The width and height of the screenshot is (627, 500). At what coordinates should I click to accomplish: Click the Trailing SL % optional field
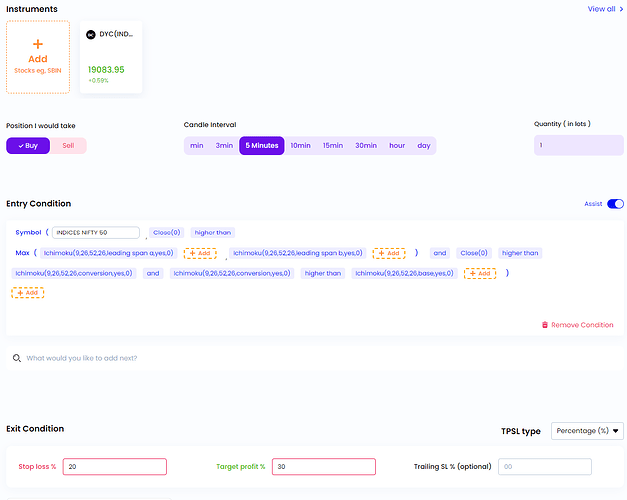coord(545,467)
